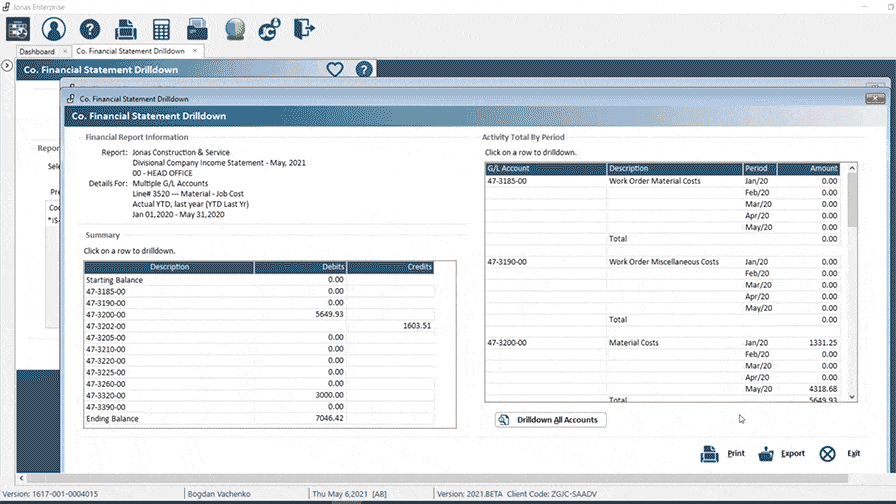896x504 pixels.
Task: Click Drilldown All Accounts button
Action: pyautogui.click(x=550, y=419)
